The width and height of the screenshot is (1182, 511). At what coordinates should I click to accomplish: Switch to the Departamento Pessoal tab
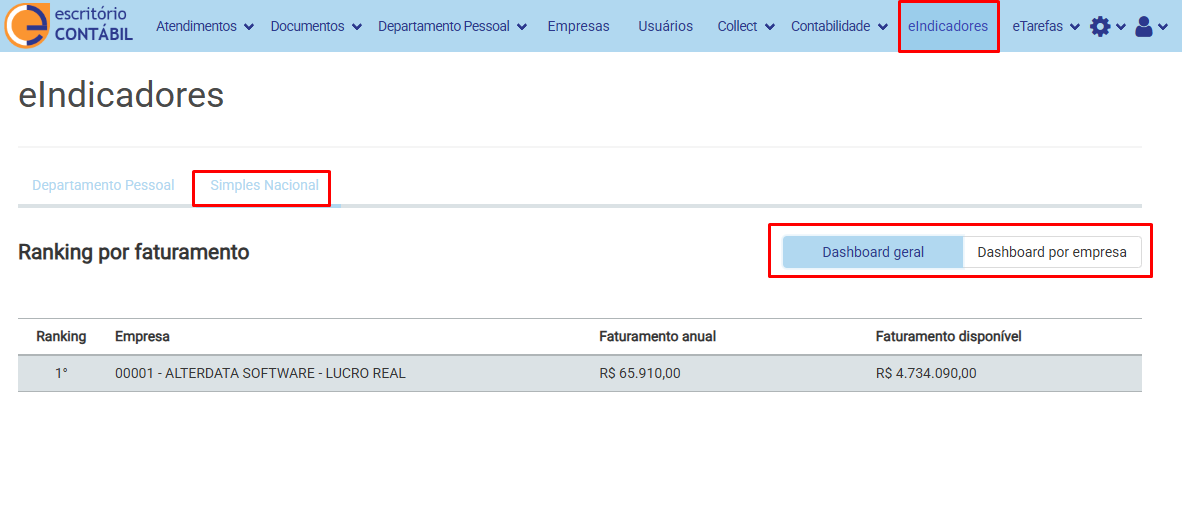(103, 185)
